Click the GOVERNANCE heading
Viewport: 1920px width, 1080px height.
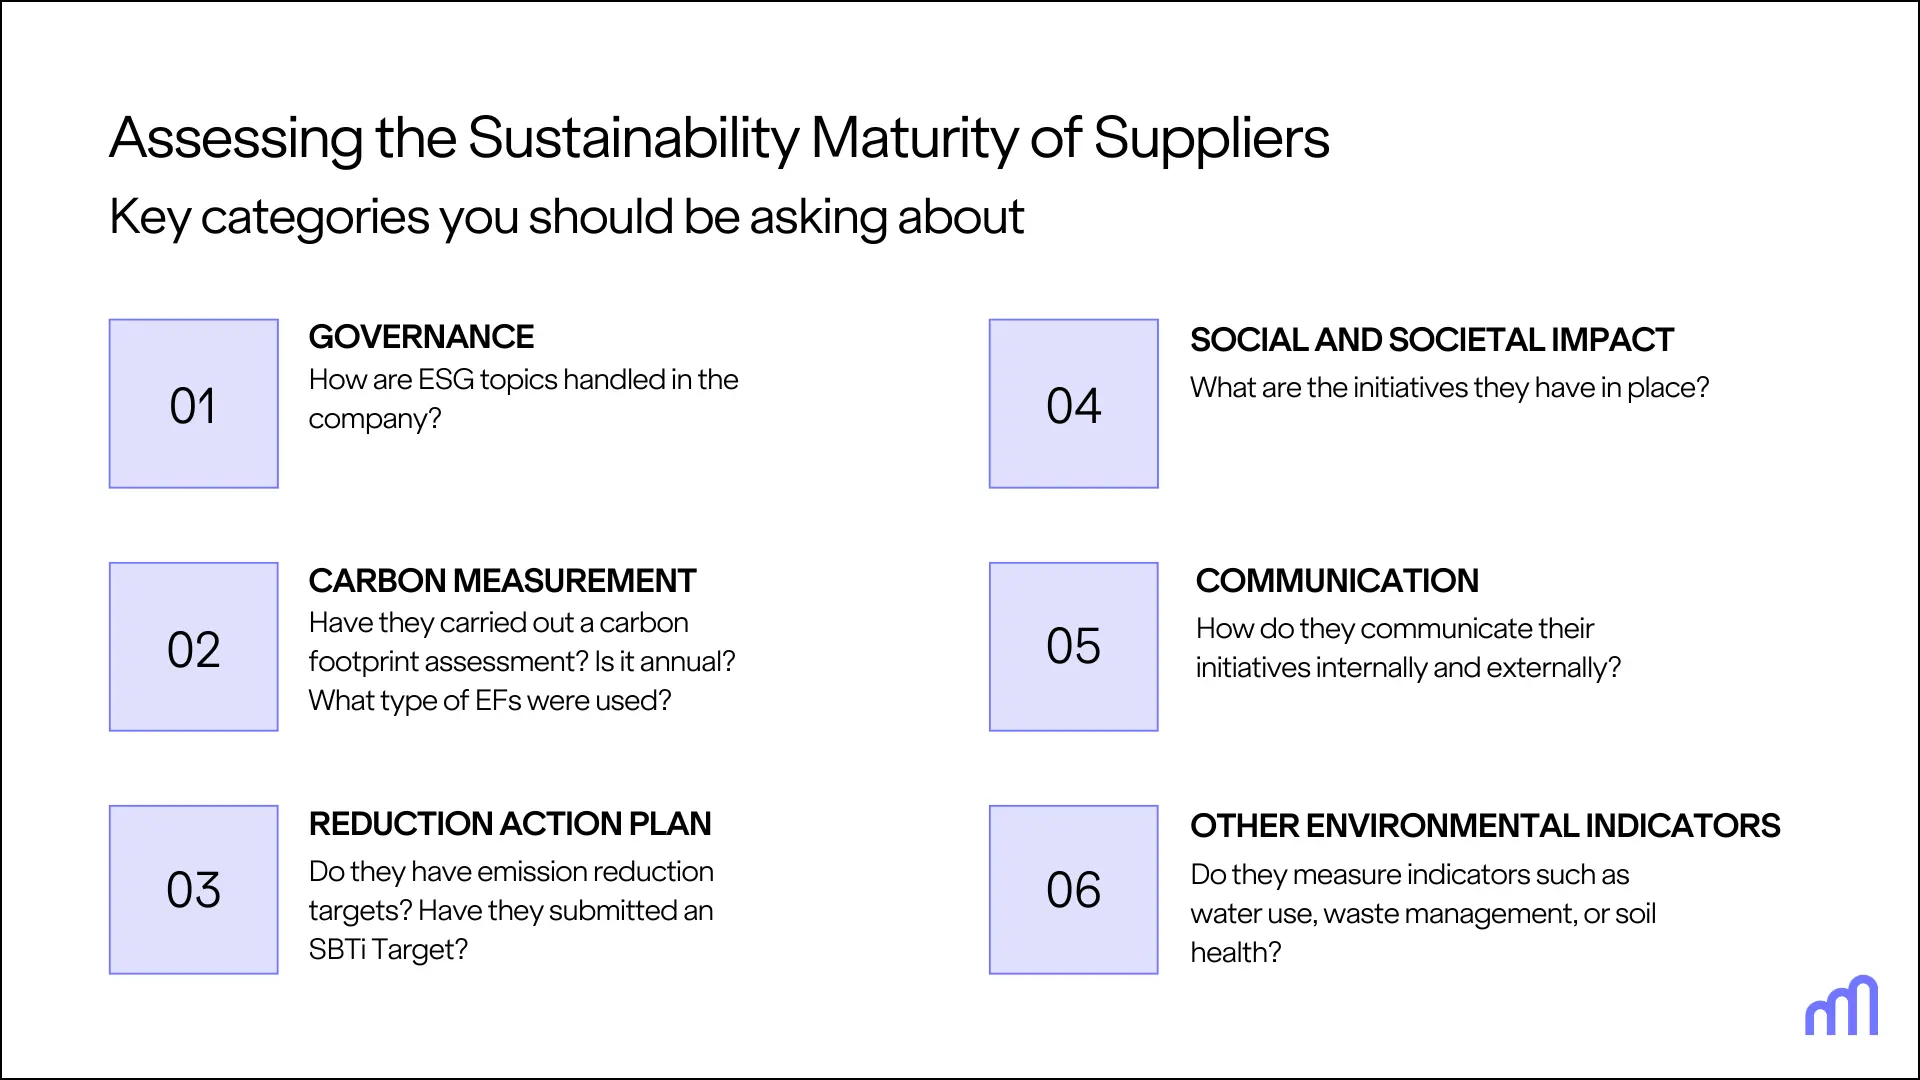point(421,337)
